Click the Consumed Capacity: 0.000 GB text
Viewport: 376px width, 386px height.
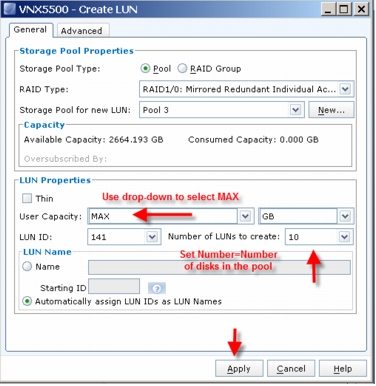click(x=253, y=140)
